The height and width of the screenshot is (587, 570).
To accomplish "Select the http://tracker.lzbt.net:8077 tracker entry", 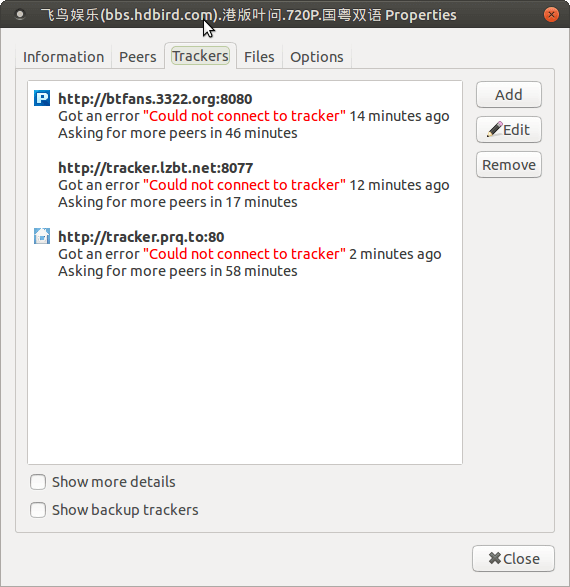I will point(245,185).
